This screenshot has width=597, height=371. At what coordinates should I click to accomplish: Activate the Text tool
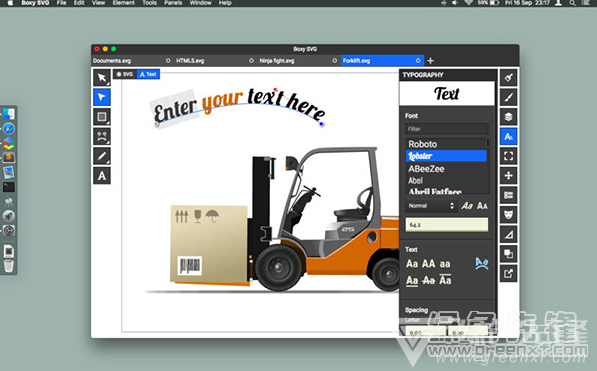click(x=102, y=176)
